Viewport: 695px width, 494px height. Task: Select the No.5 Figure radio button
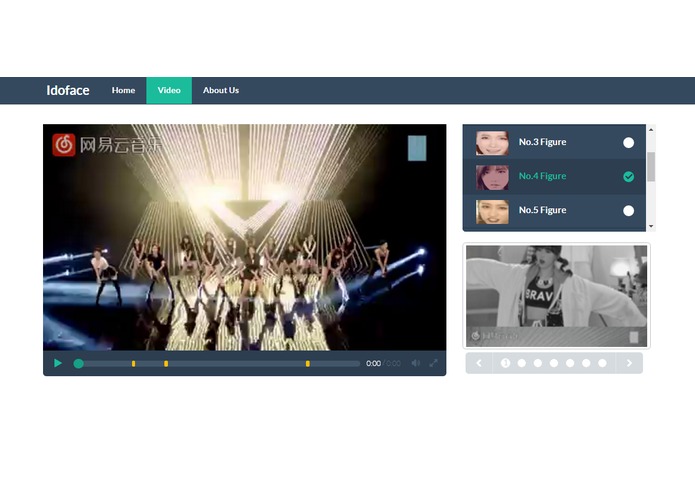tap(628, 211)
